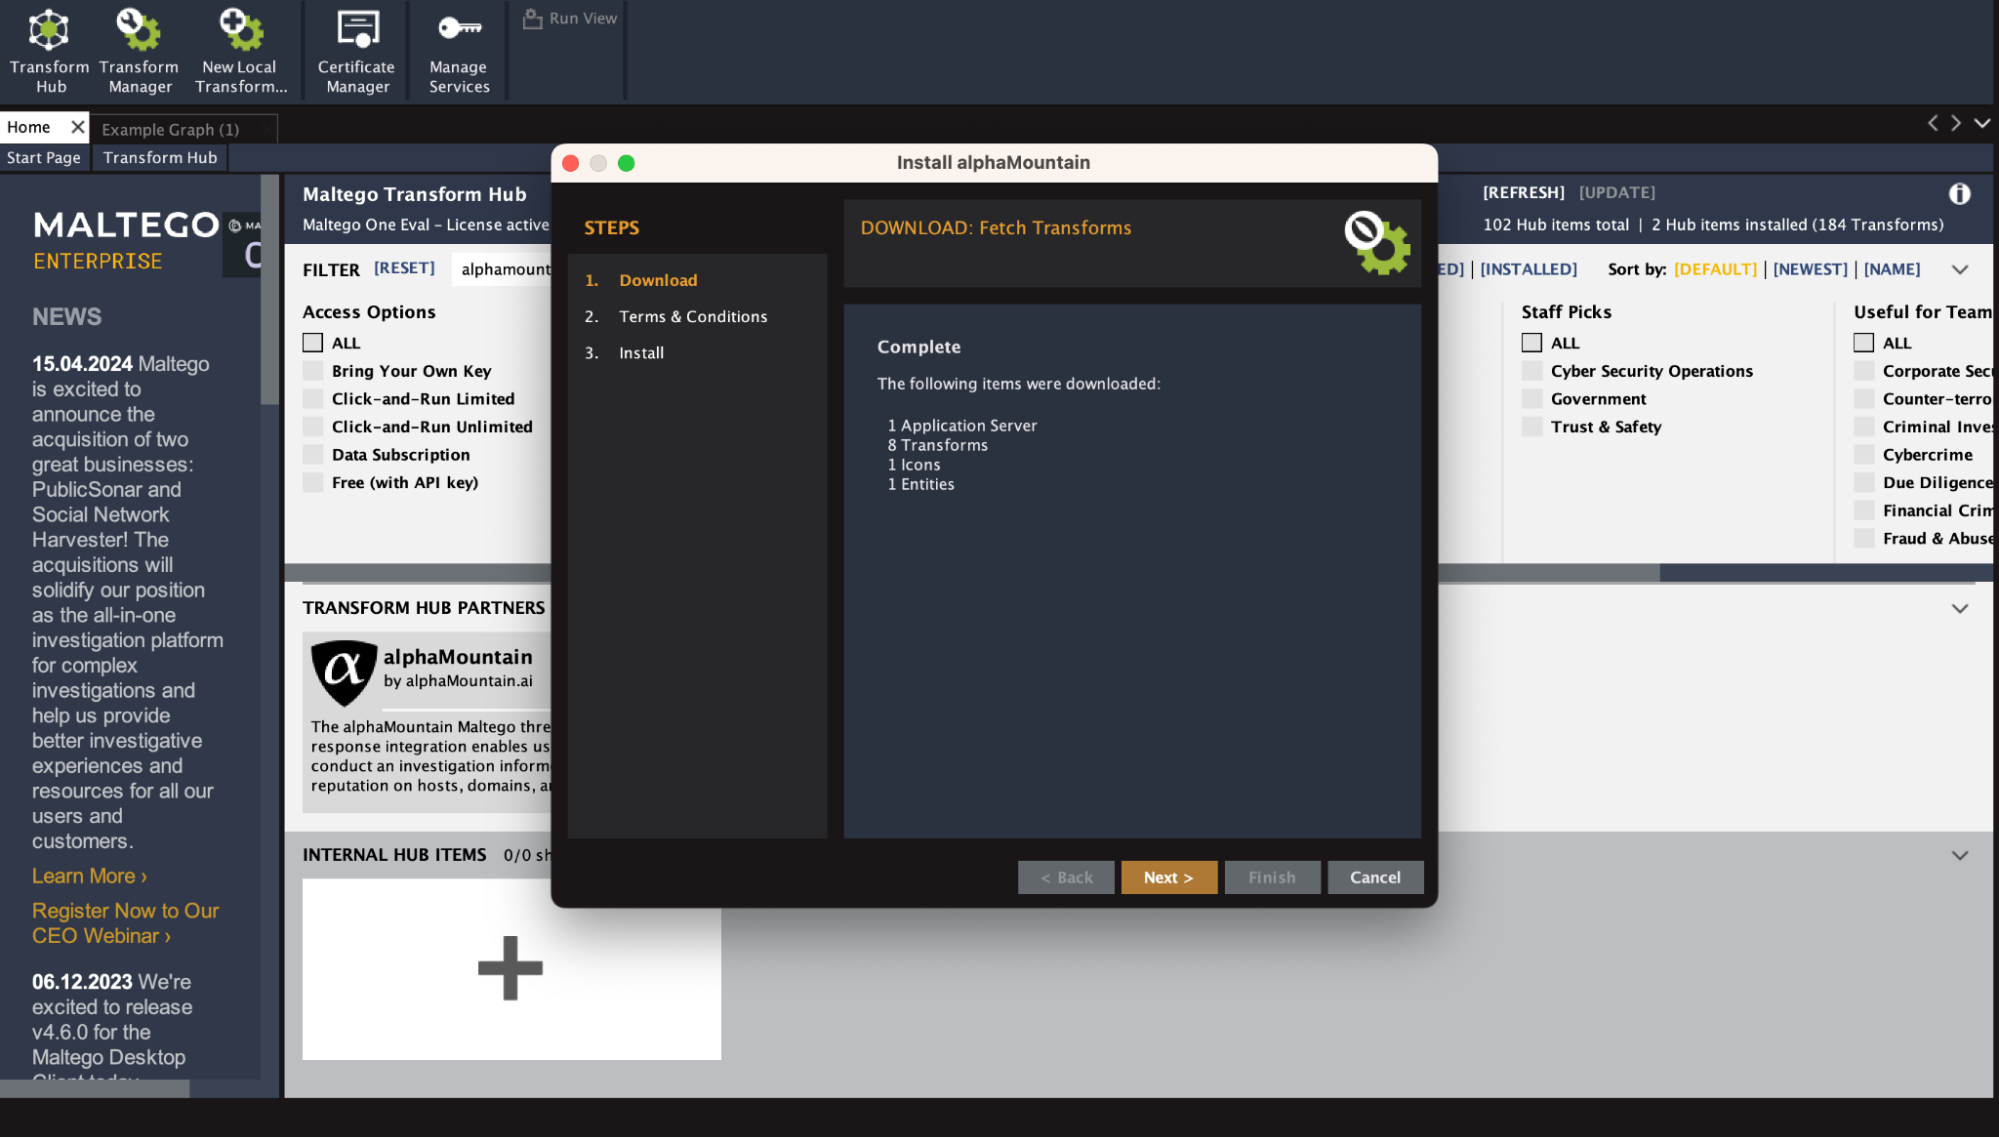Collapse Internal Hub Items section chevron
This screenshot has height=1138, width=1999.
1959,856
